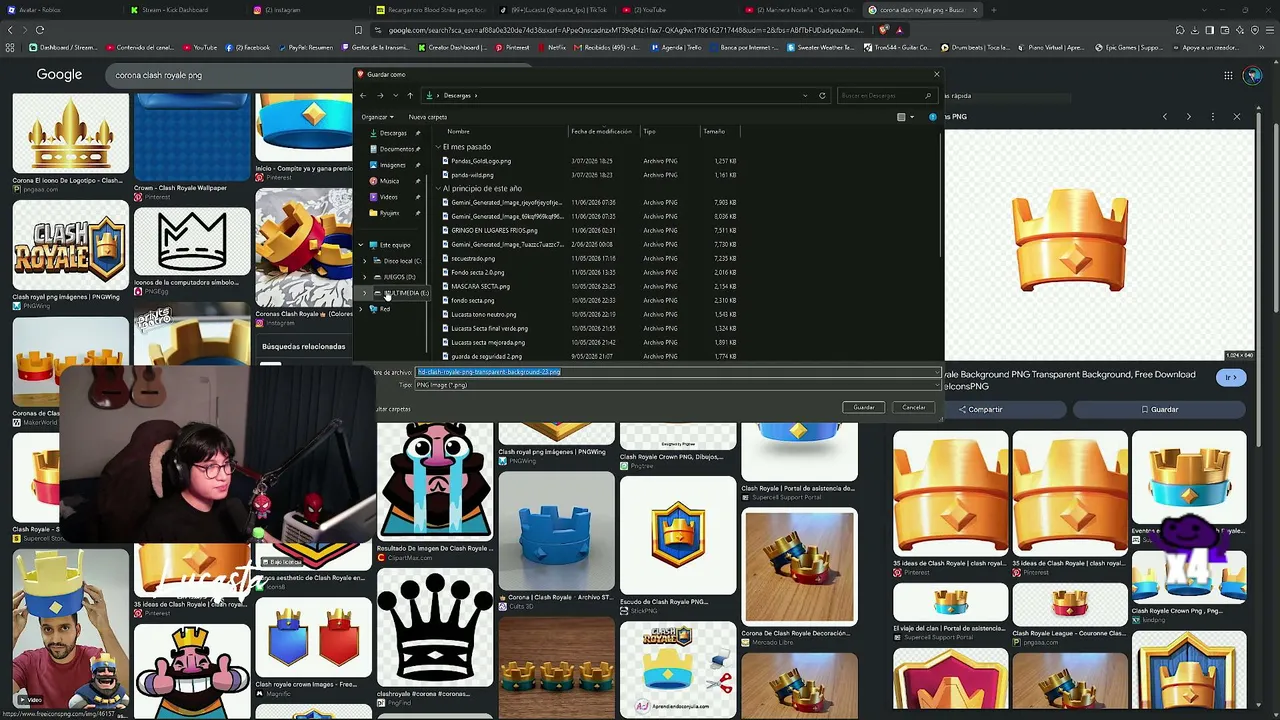Open the preview panel more options menu
Image resolution: width=1280 pixels, height=720 pixels.
(1213, 117)
